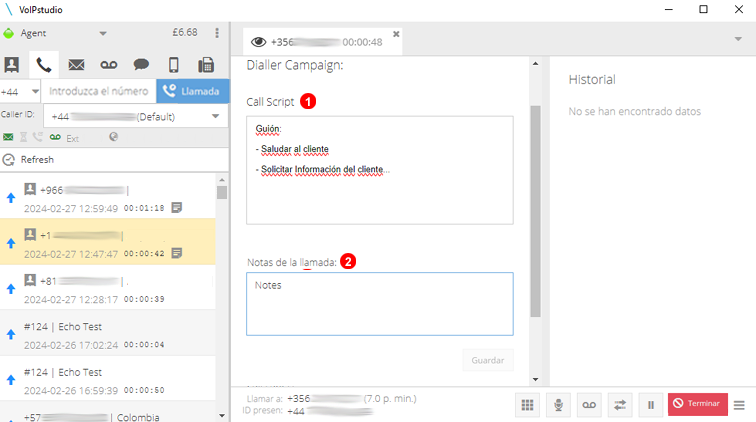Image resolution: width=756 pixels, height=422 pixels.
Task: Click the Historial heading
Action: pos(592,80)
